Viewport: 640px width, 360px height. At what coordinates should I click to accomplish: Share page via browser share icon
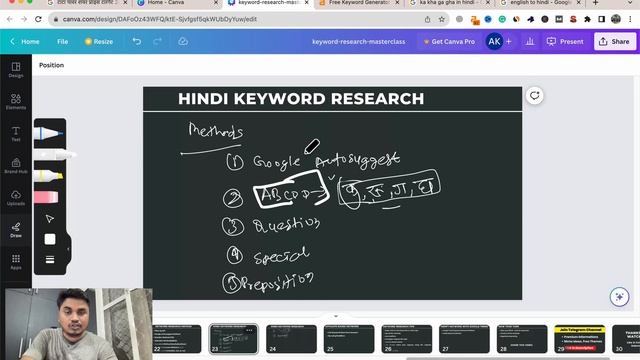point(427,19)
